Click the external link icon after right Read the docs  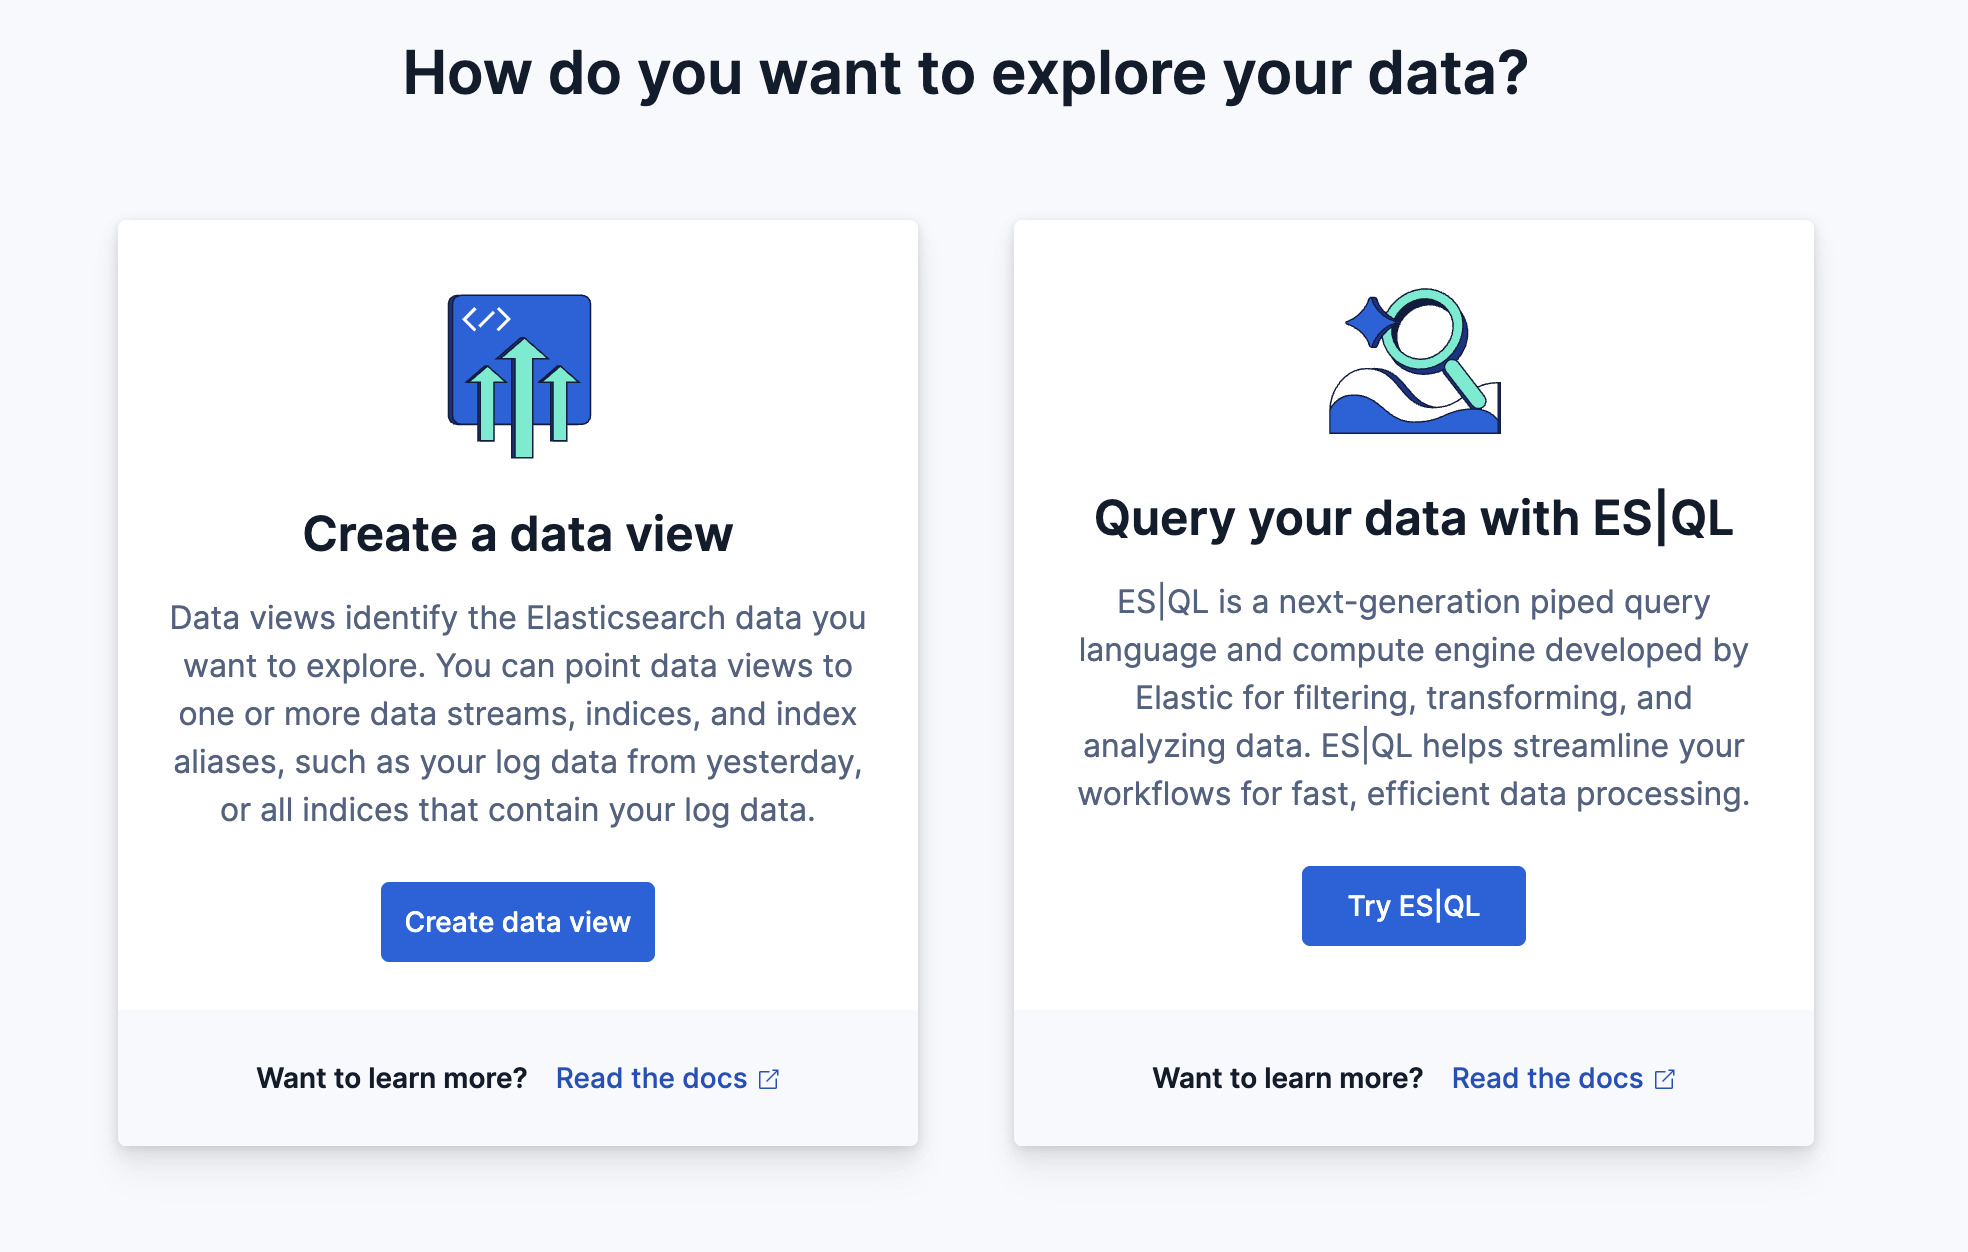(x=1663, y=1078)
